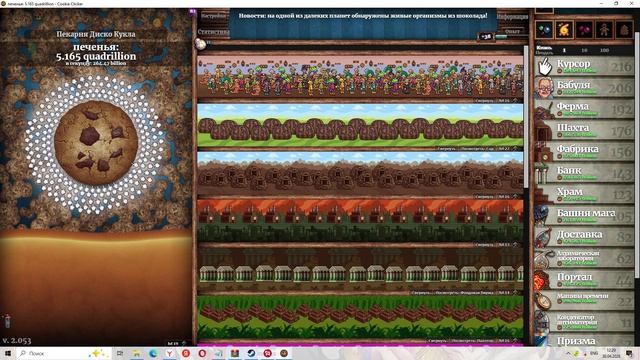Buy the Машина времени building
Viewport: 640px width, 360px height.
tap(584, 300)
